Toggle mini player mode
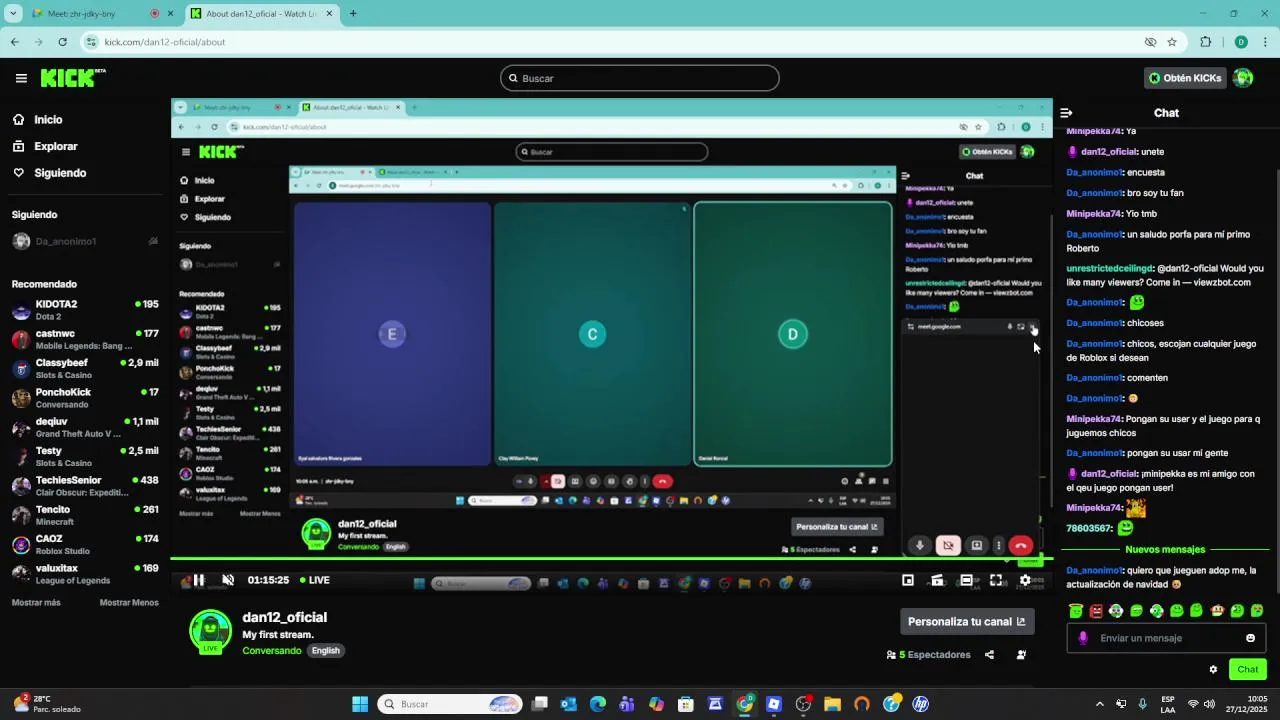 pos(908,580)
